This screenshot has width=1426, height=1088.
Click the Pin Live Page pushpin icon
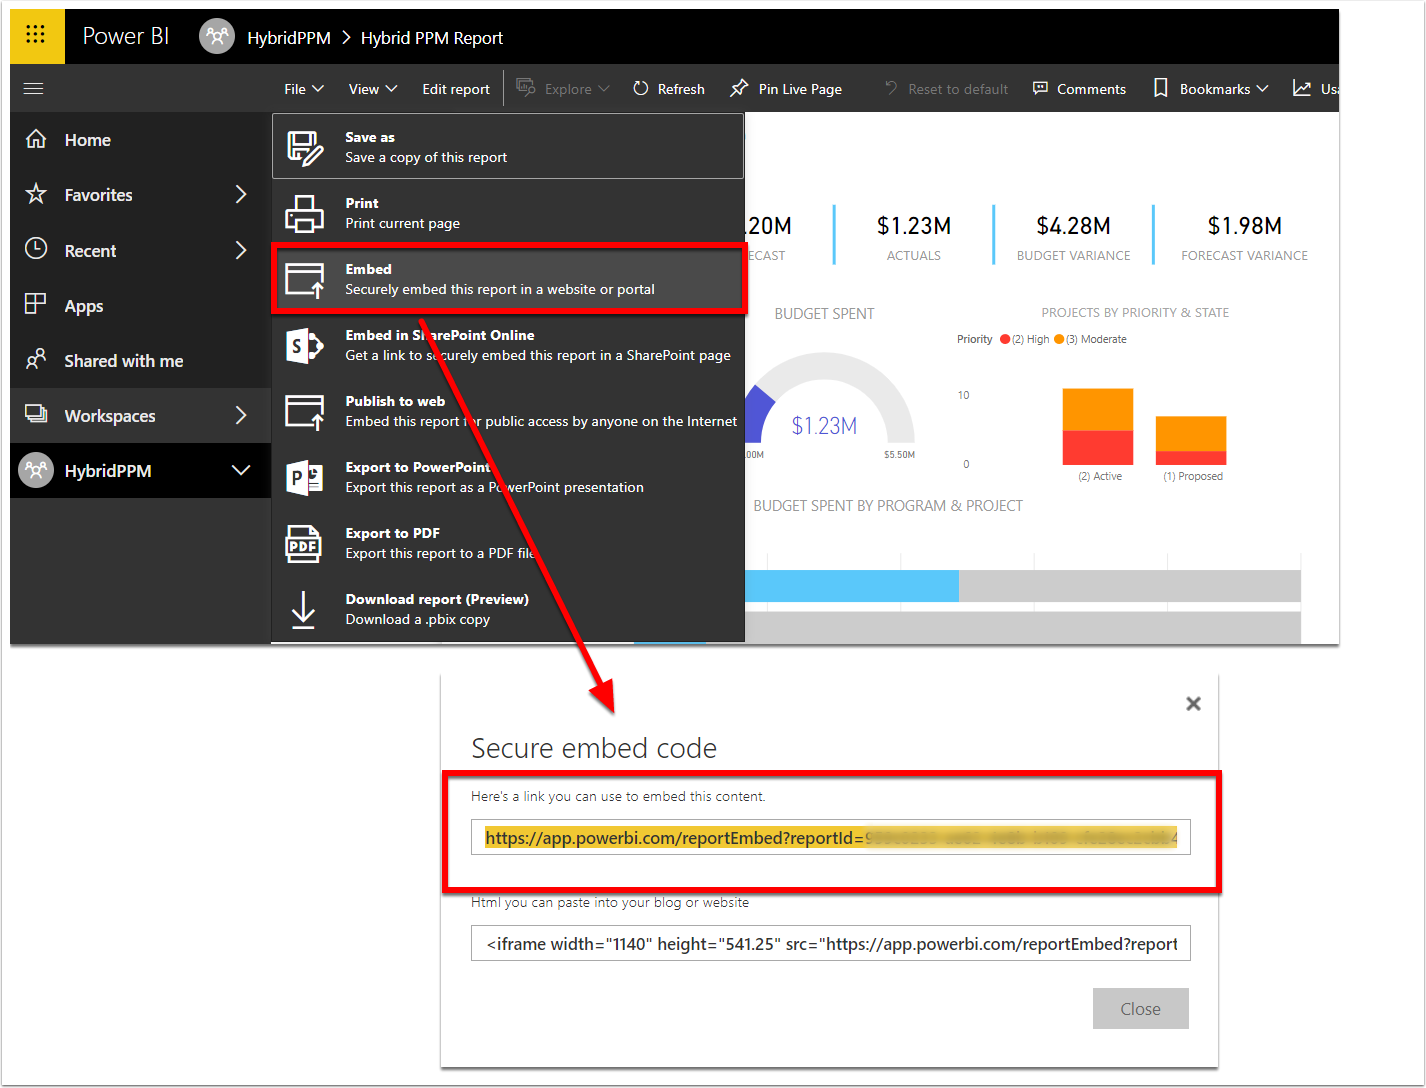739,88
